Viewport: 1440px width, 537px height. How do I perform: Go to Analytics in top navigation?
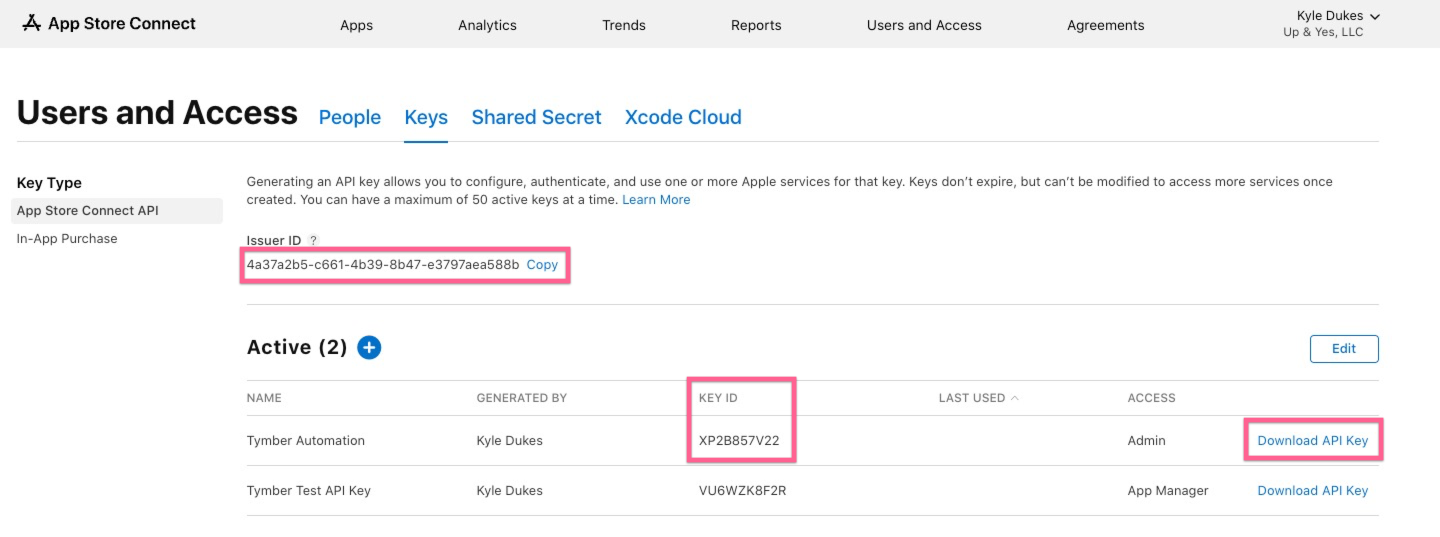[x=487, y=25]
